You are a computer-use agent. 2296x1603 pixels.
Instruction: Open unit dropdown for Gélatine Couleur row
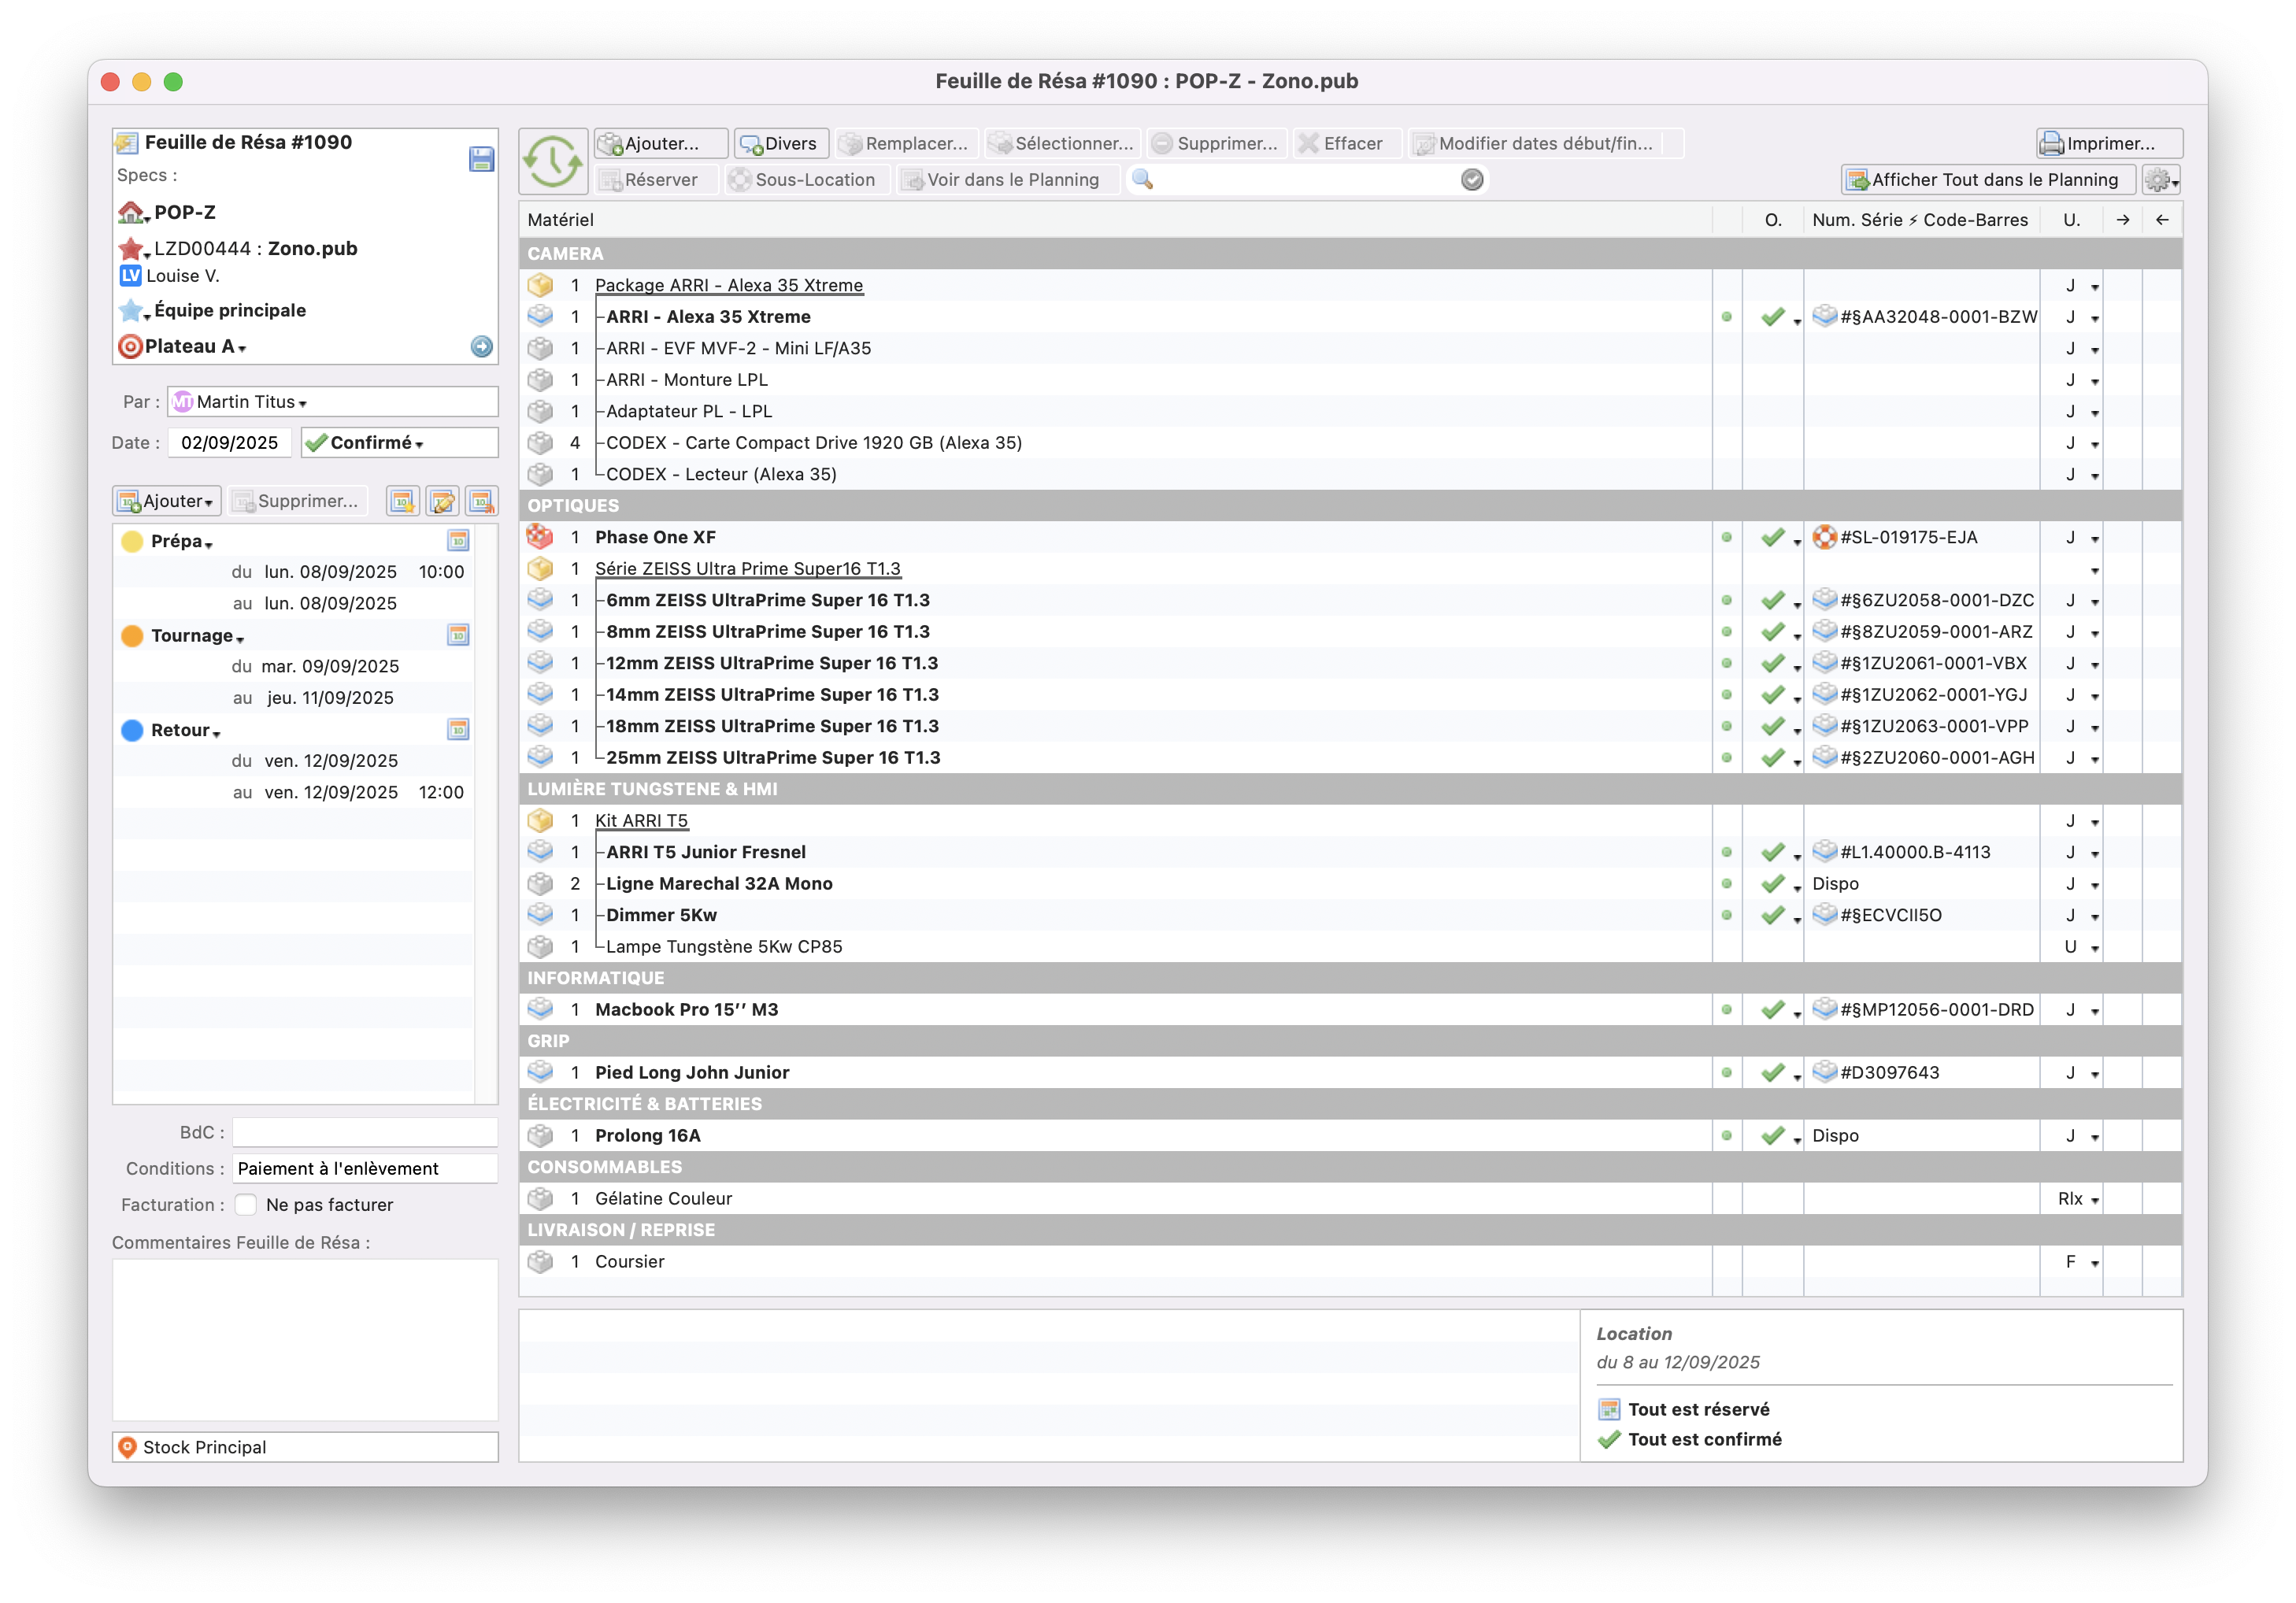(2094, 1200)
